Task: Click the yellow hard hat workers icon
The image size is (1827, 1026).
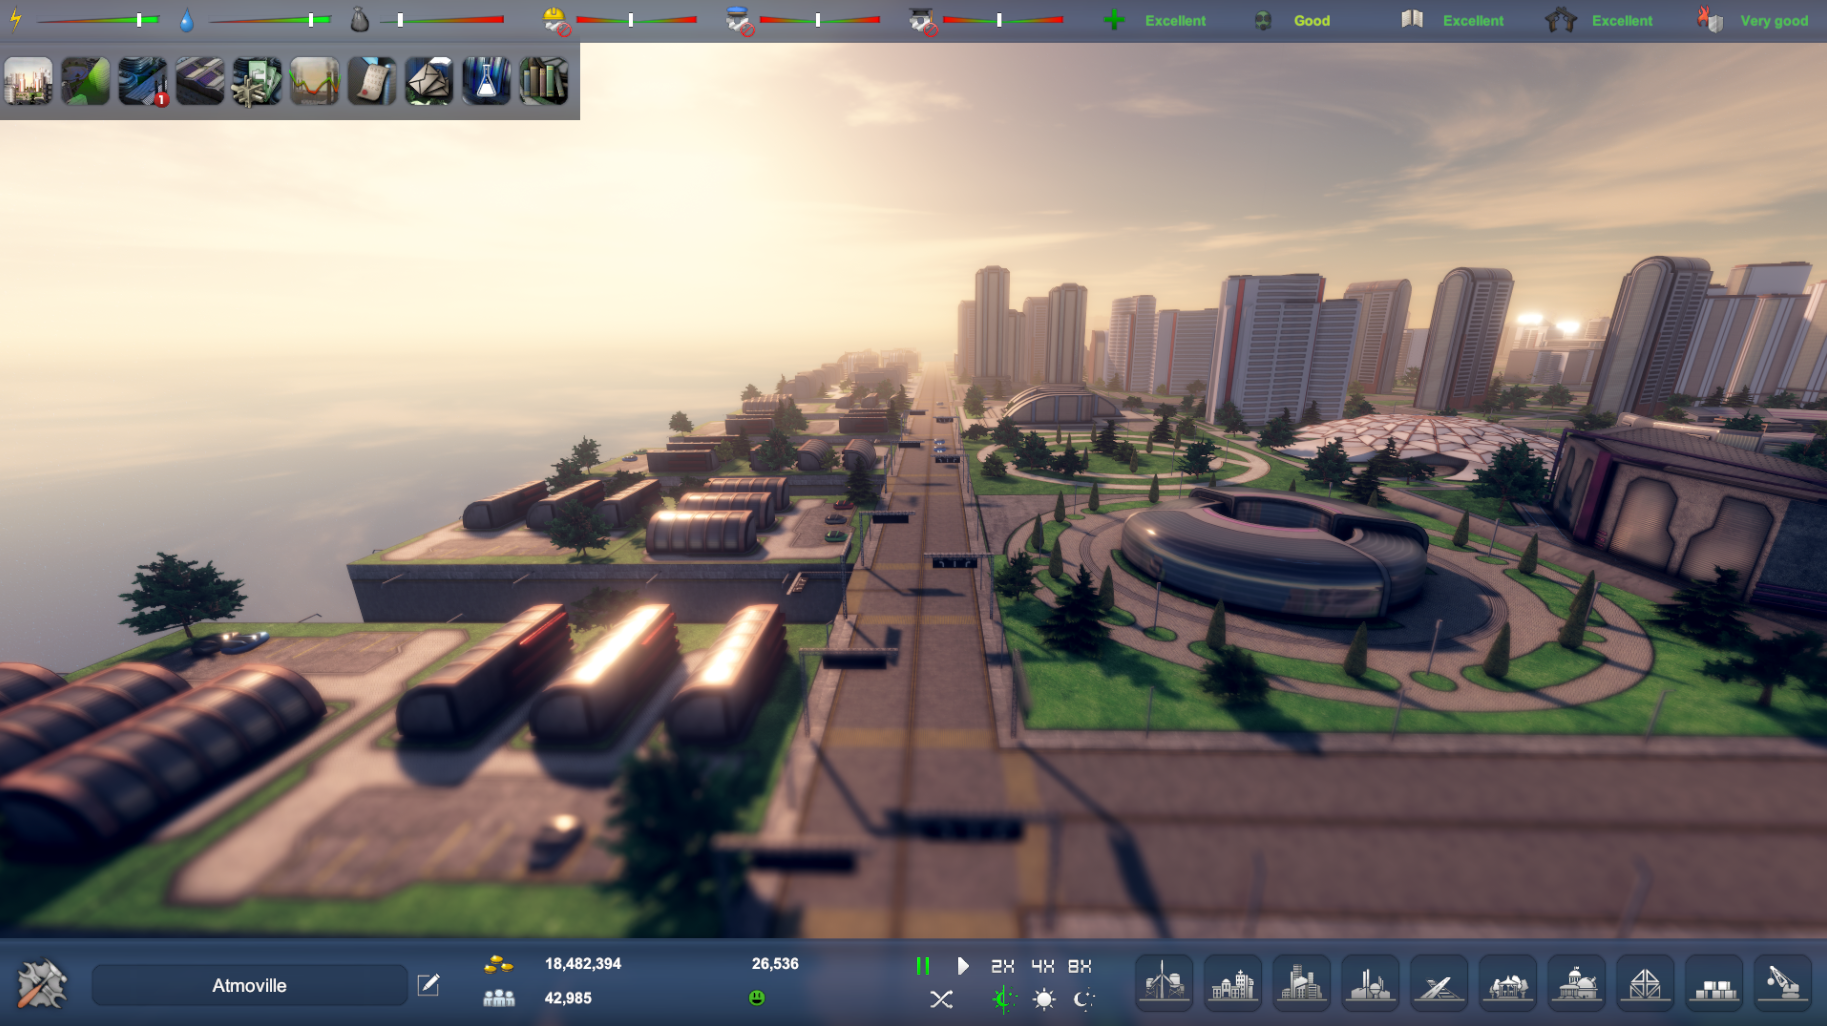Action: (x=556, y=20)
